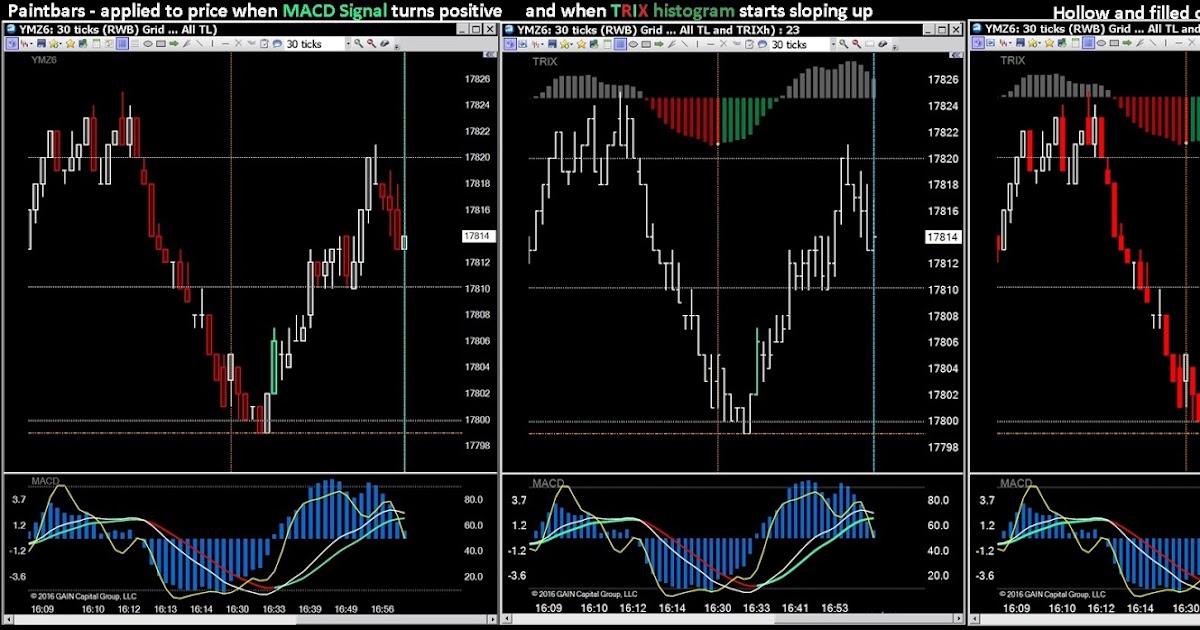This screenshot has height=630, width=1200.
Task: Click the save chart icon
Action: click(x=41, y=45)
